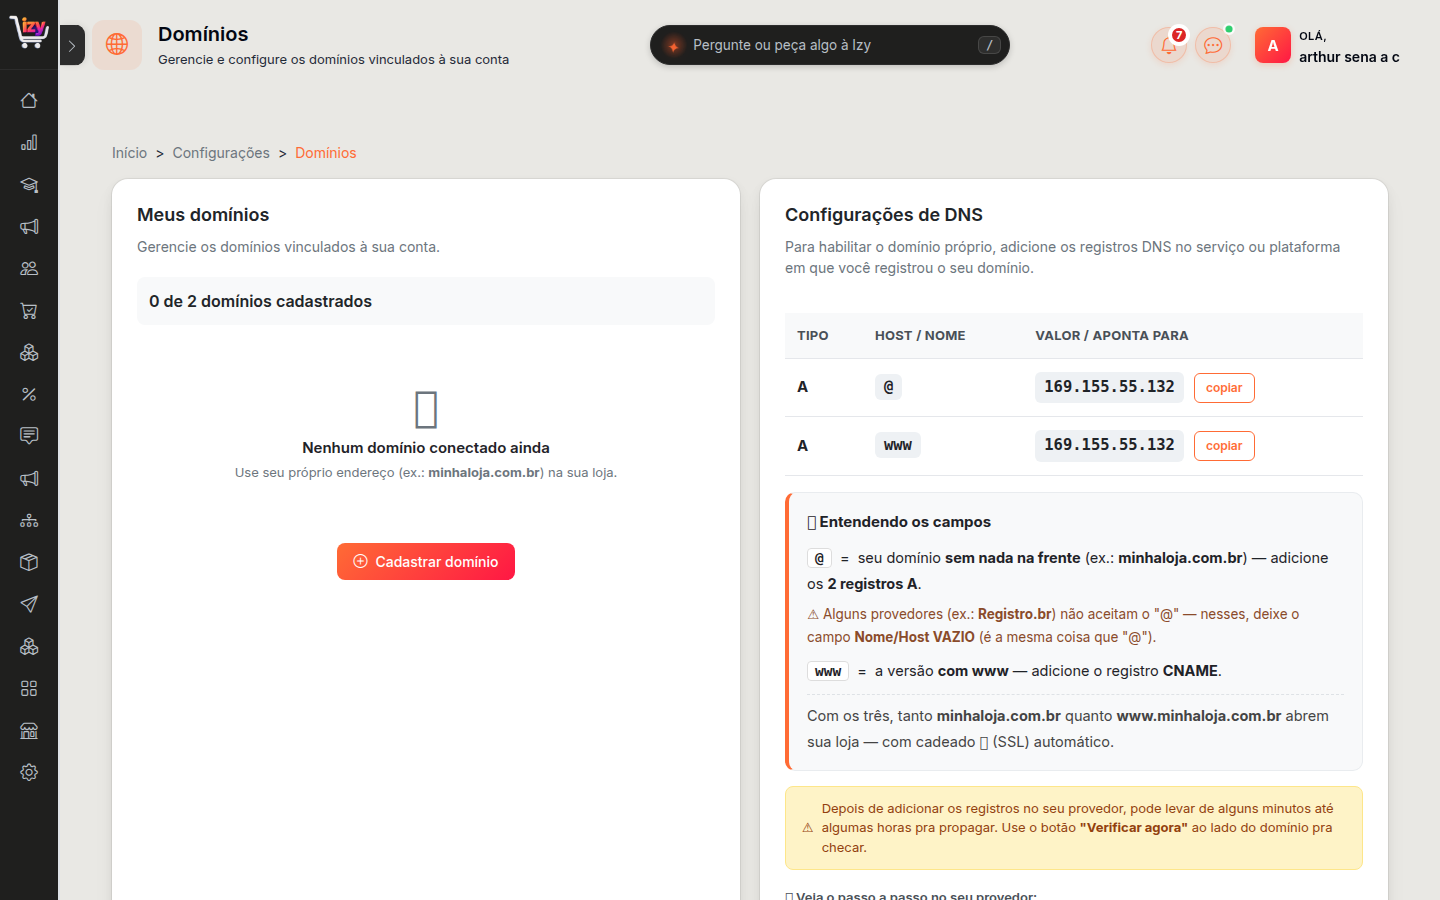
Task: Go to 'Configurações' in the breadcrumb
Action: pos(221,153)
